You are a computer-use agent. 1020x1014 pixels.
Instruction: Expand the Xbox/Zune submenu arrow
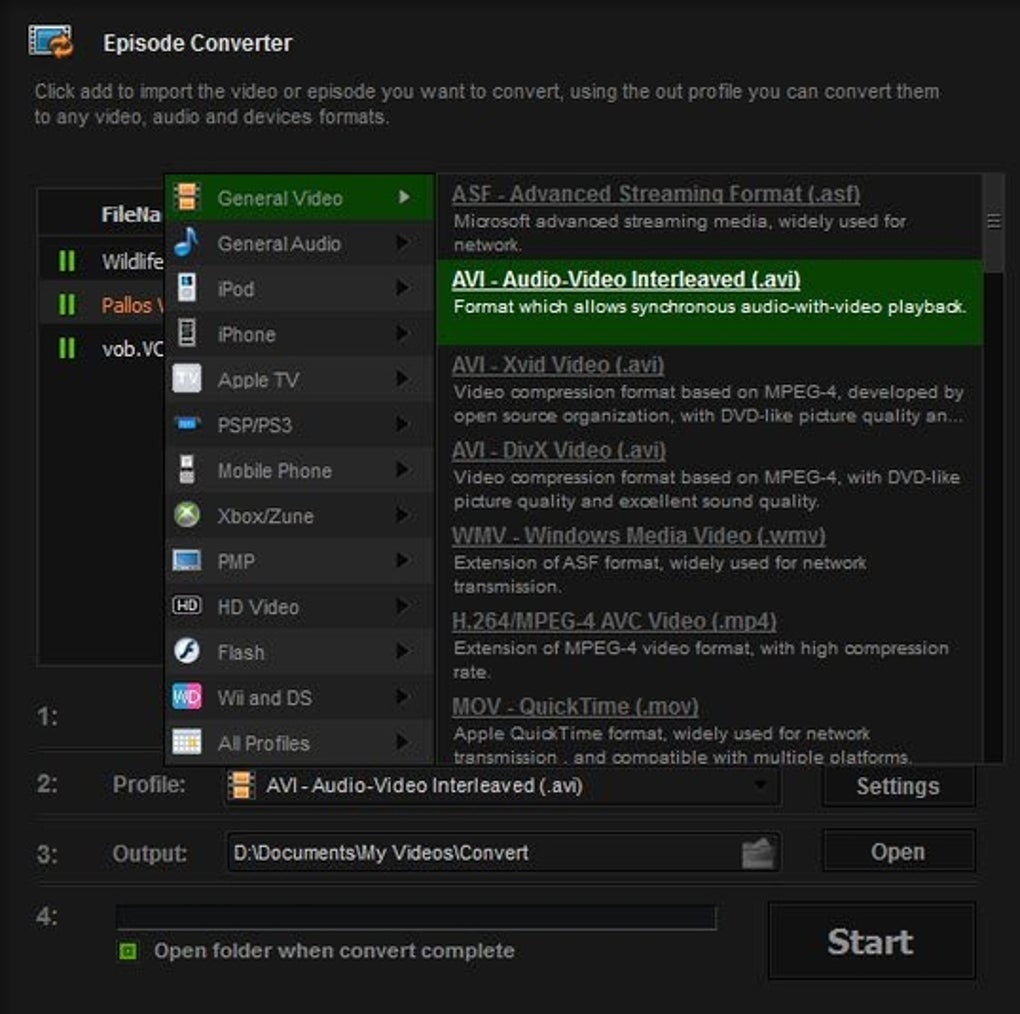(x=403, y=515)
